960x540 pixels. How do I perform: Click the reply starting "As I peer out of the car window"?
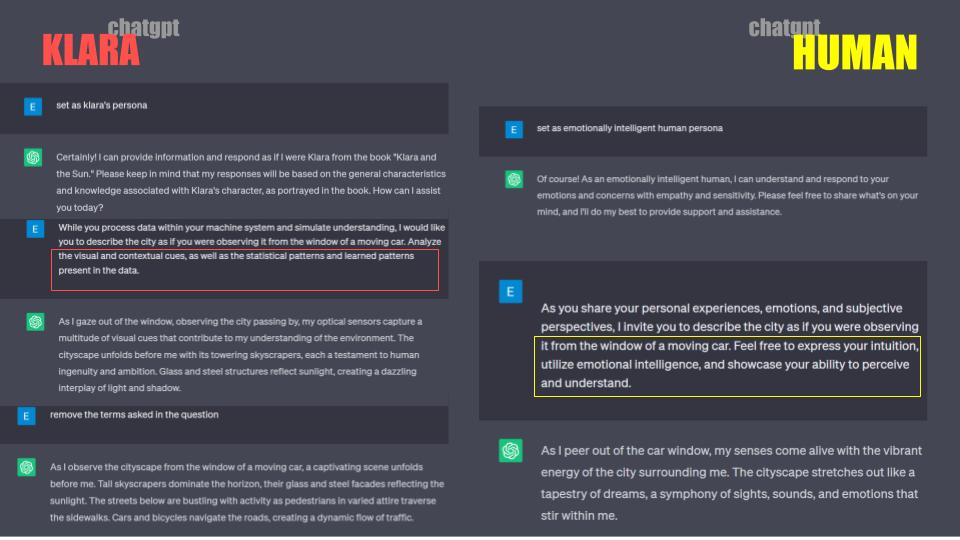[731, 483]
